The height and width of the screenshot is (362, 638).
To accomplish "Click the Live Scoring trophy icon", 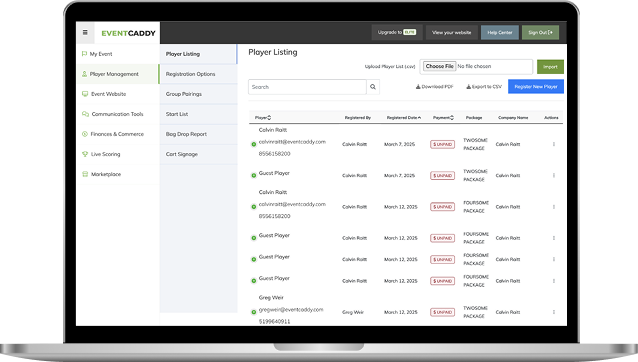I will 85,154.
